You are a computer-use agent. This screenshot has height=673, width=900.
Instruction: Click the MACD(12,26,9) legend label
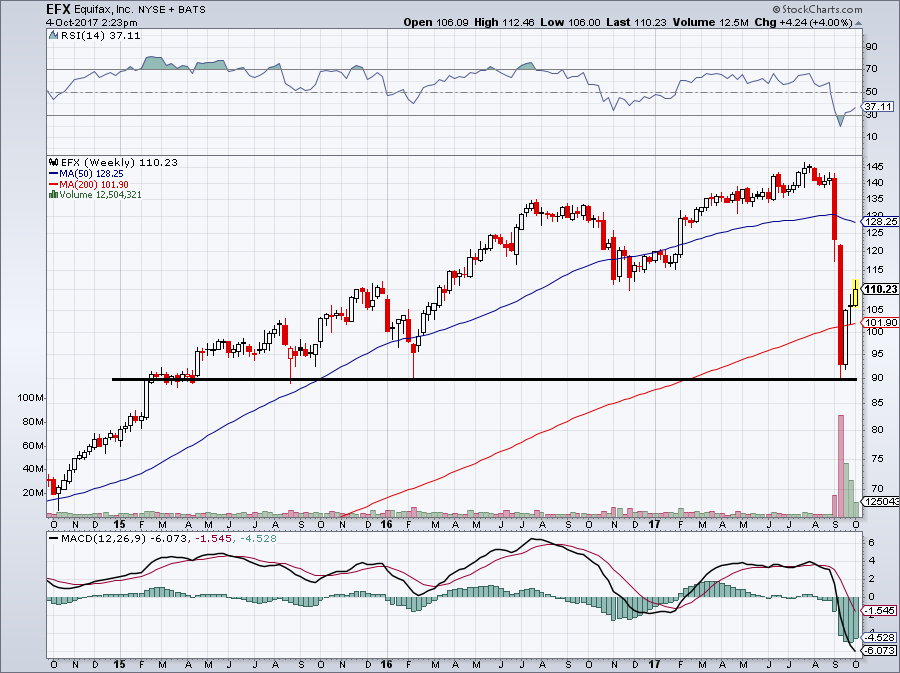click(x=103, y=539)
